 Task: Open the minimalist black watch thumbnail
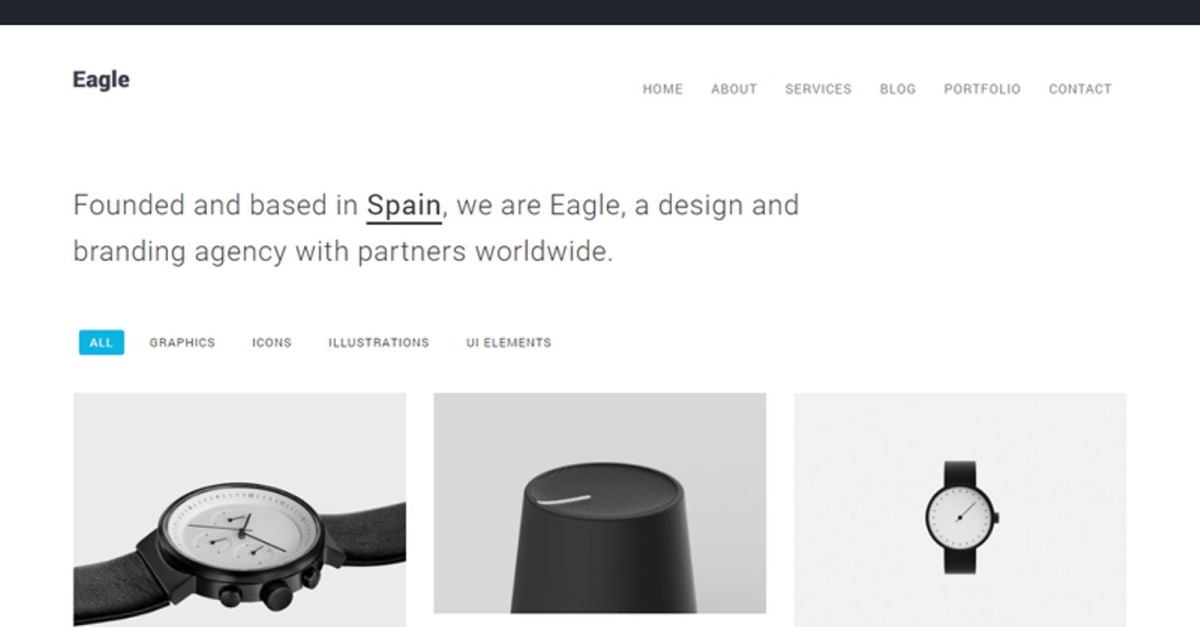pos(960,509)
